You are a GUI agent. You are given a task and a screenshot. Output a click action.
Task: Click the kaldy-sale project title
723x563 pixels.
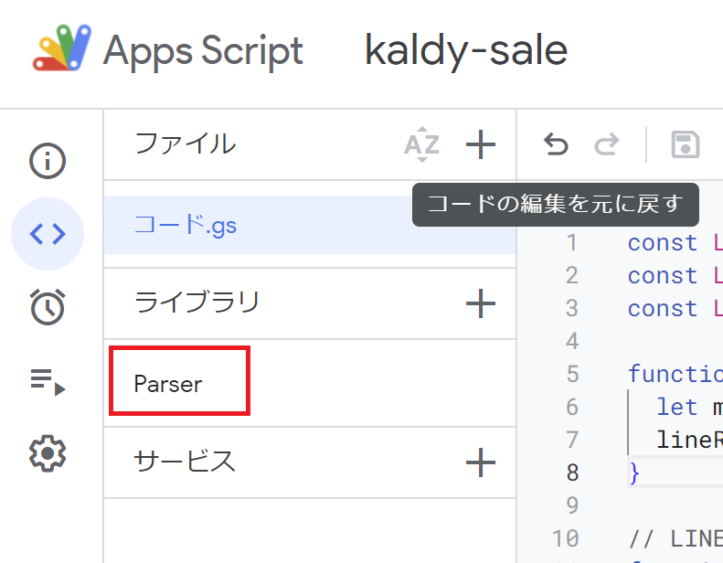(x=466, y=51)
